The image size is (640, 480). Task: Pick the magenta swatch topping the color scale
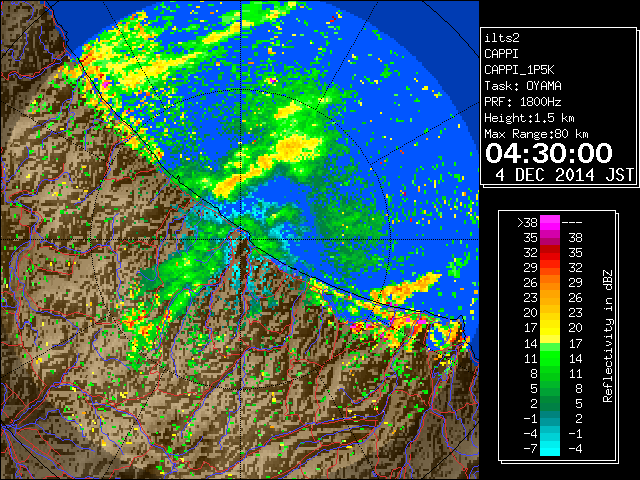pyautogui.click(x=550, y=222)
